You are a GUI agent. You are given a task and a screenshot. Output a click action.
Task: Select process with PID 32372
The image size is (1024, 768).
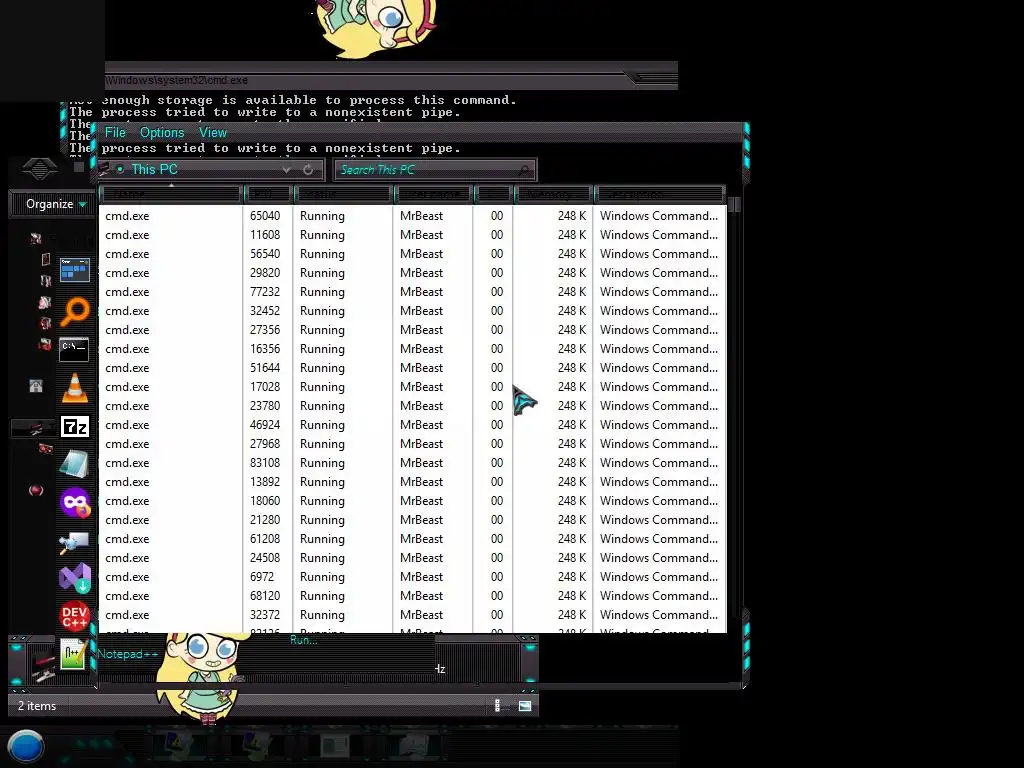pyautogui.click(x=412, y=615)
